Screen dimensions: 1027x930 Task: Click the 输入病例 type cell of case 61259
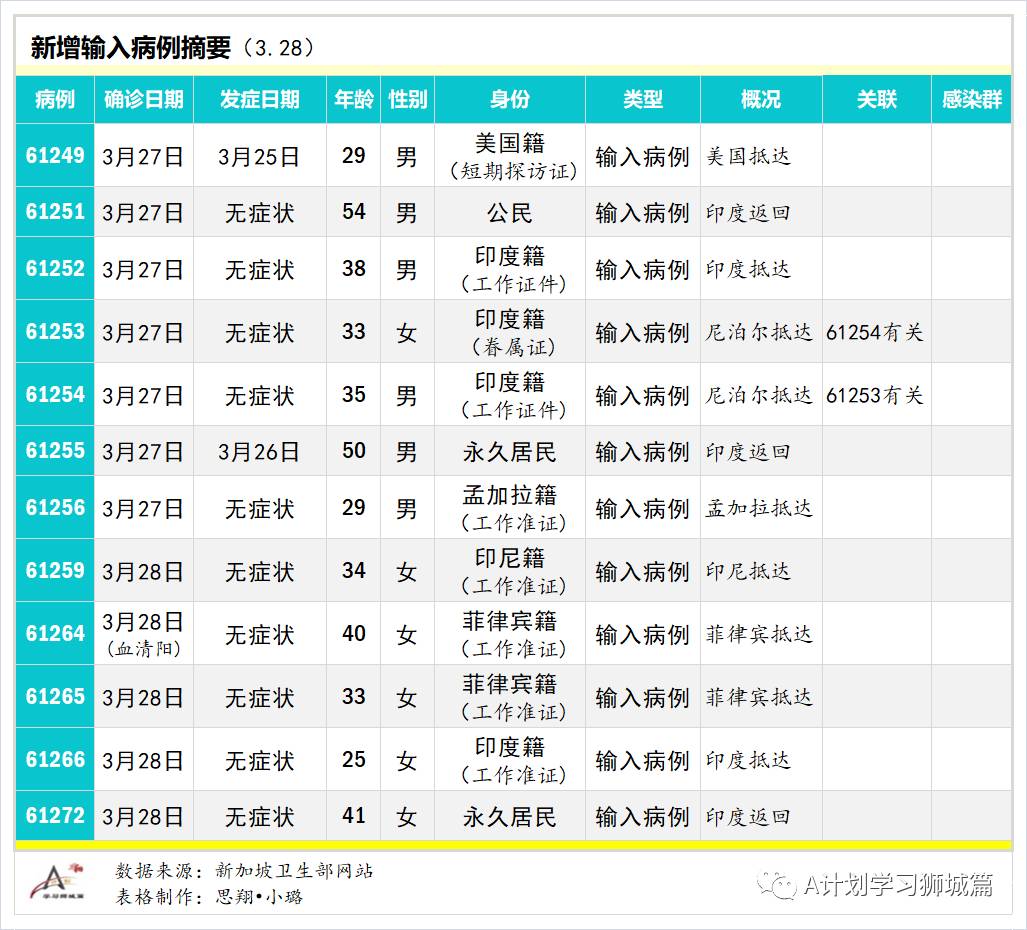(x=640, y=571)
